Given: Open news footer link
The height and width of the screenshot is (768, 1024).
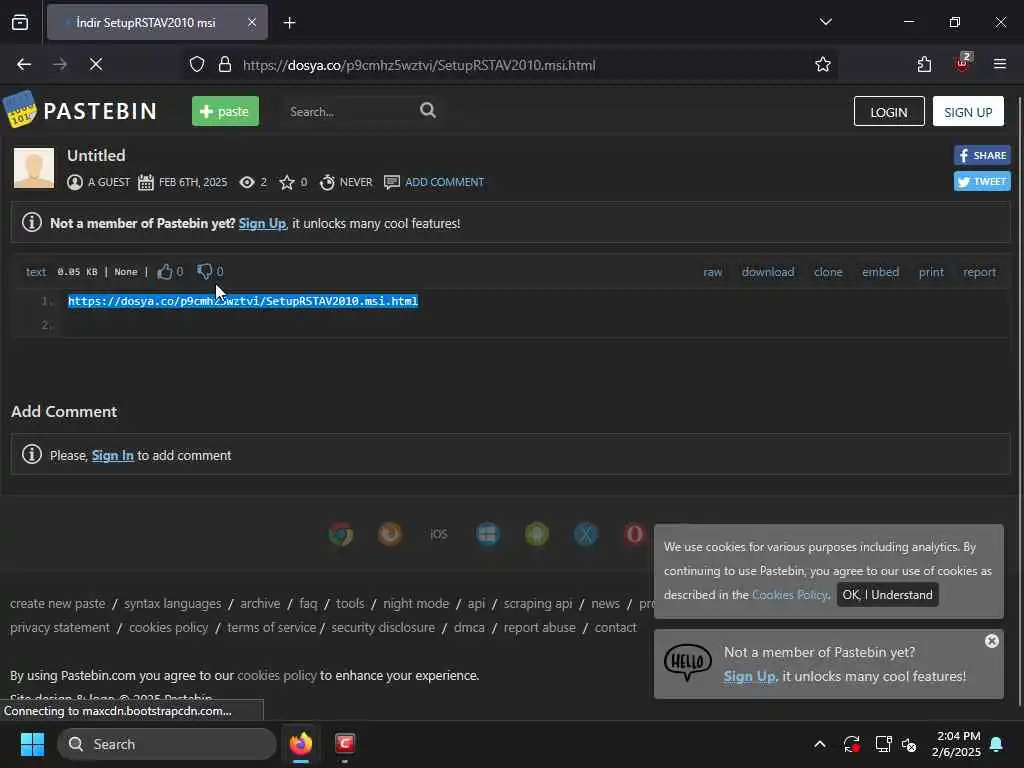Looking at the screenshot, I should (605, 603).
